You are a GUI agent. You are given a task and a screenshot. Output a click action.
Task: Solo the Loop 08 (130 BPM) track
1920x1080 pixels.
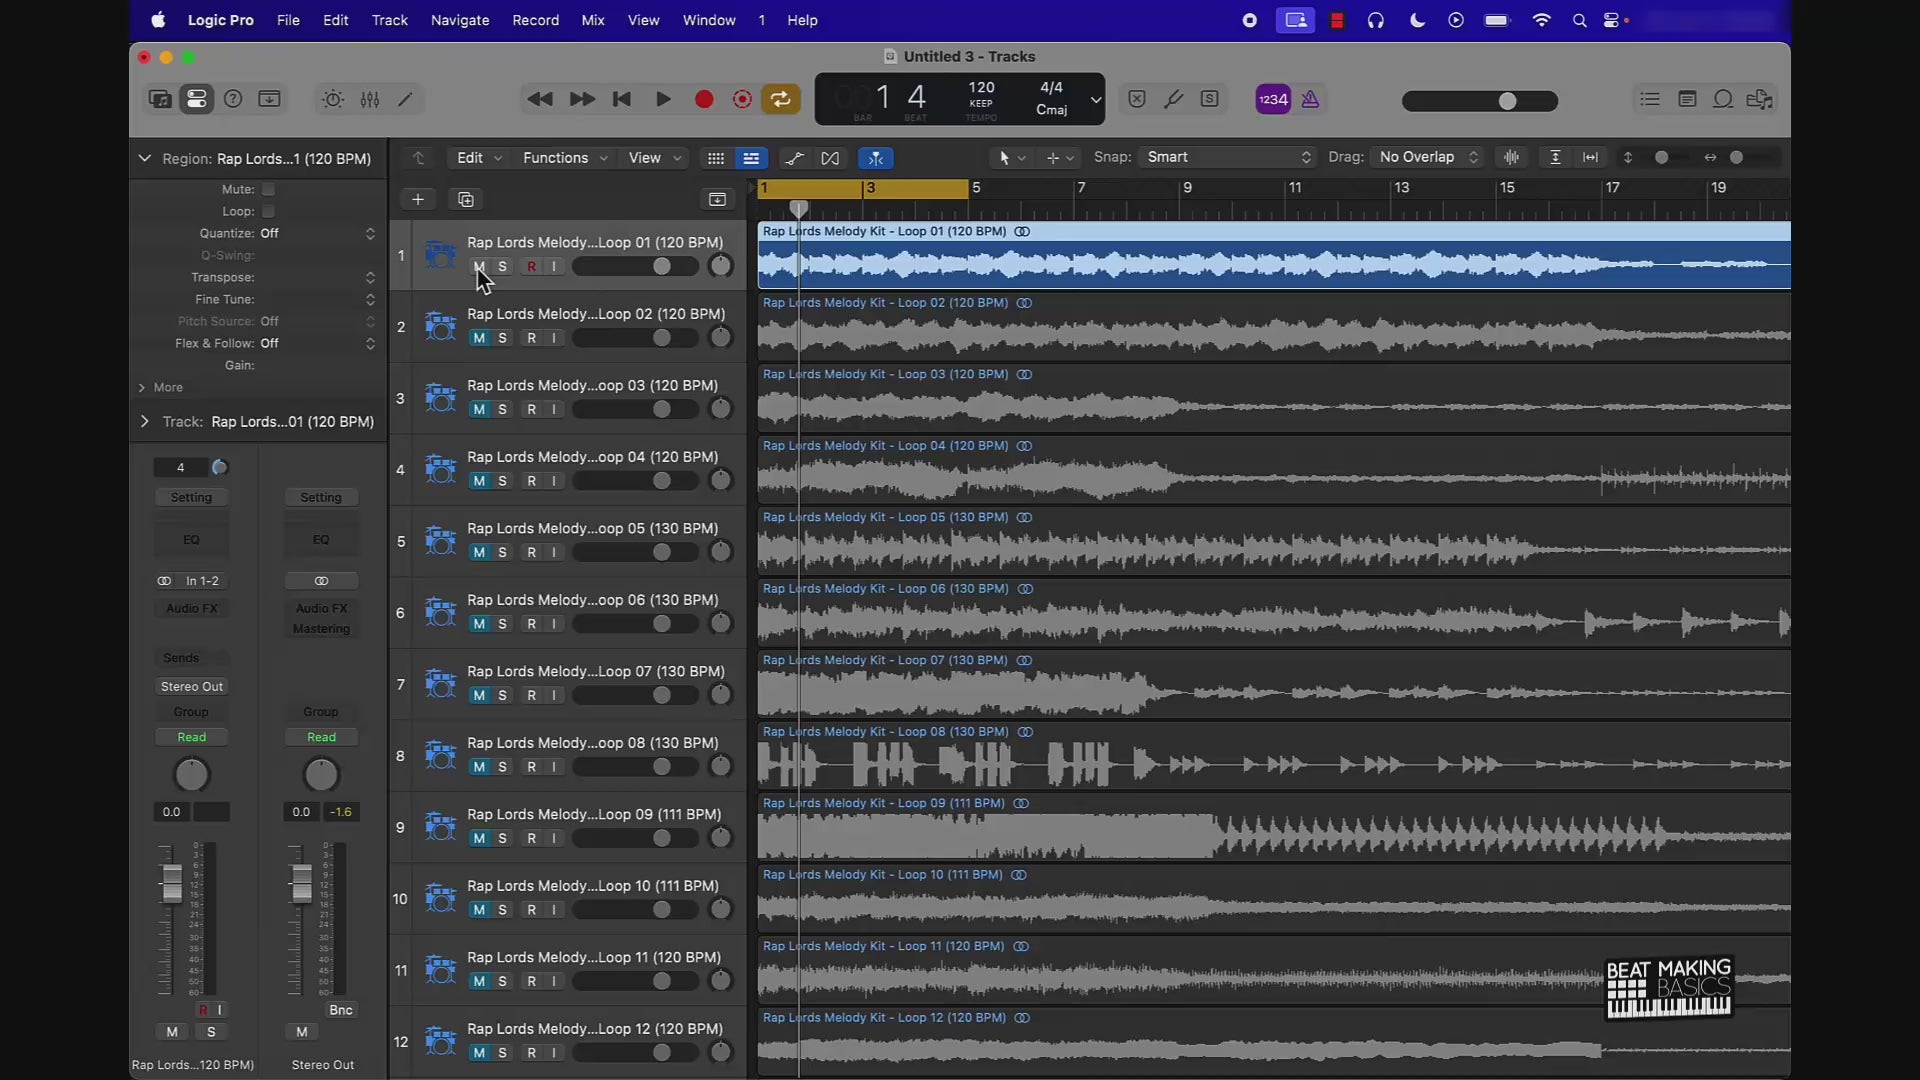[502, 767]
